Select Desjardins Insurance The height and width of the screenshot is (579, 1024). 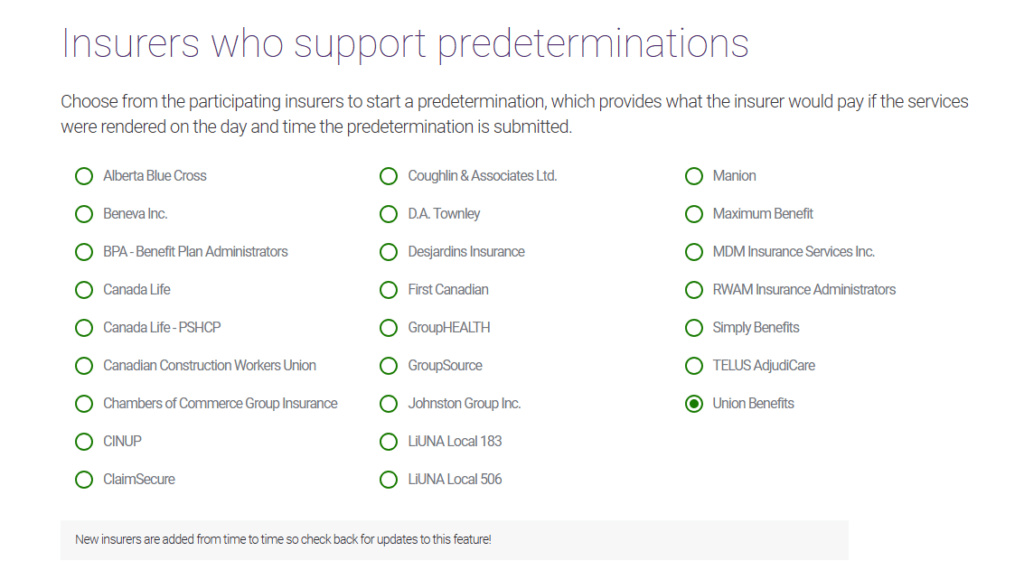[388, 252]
